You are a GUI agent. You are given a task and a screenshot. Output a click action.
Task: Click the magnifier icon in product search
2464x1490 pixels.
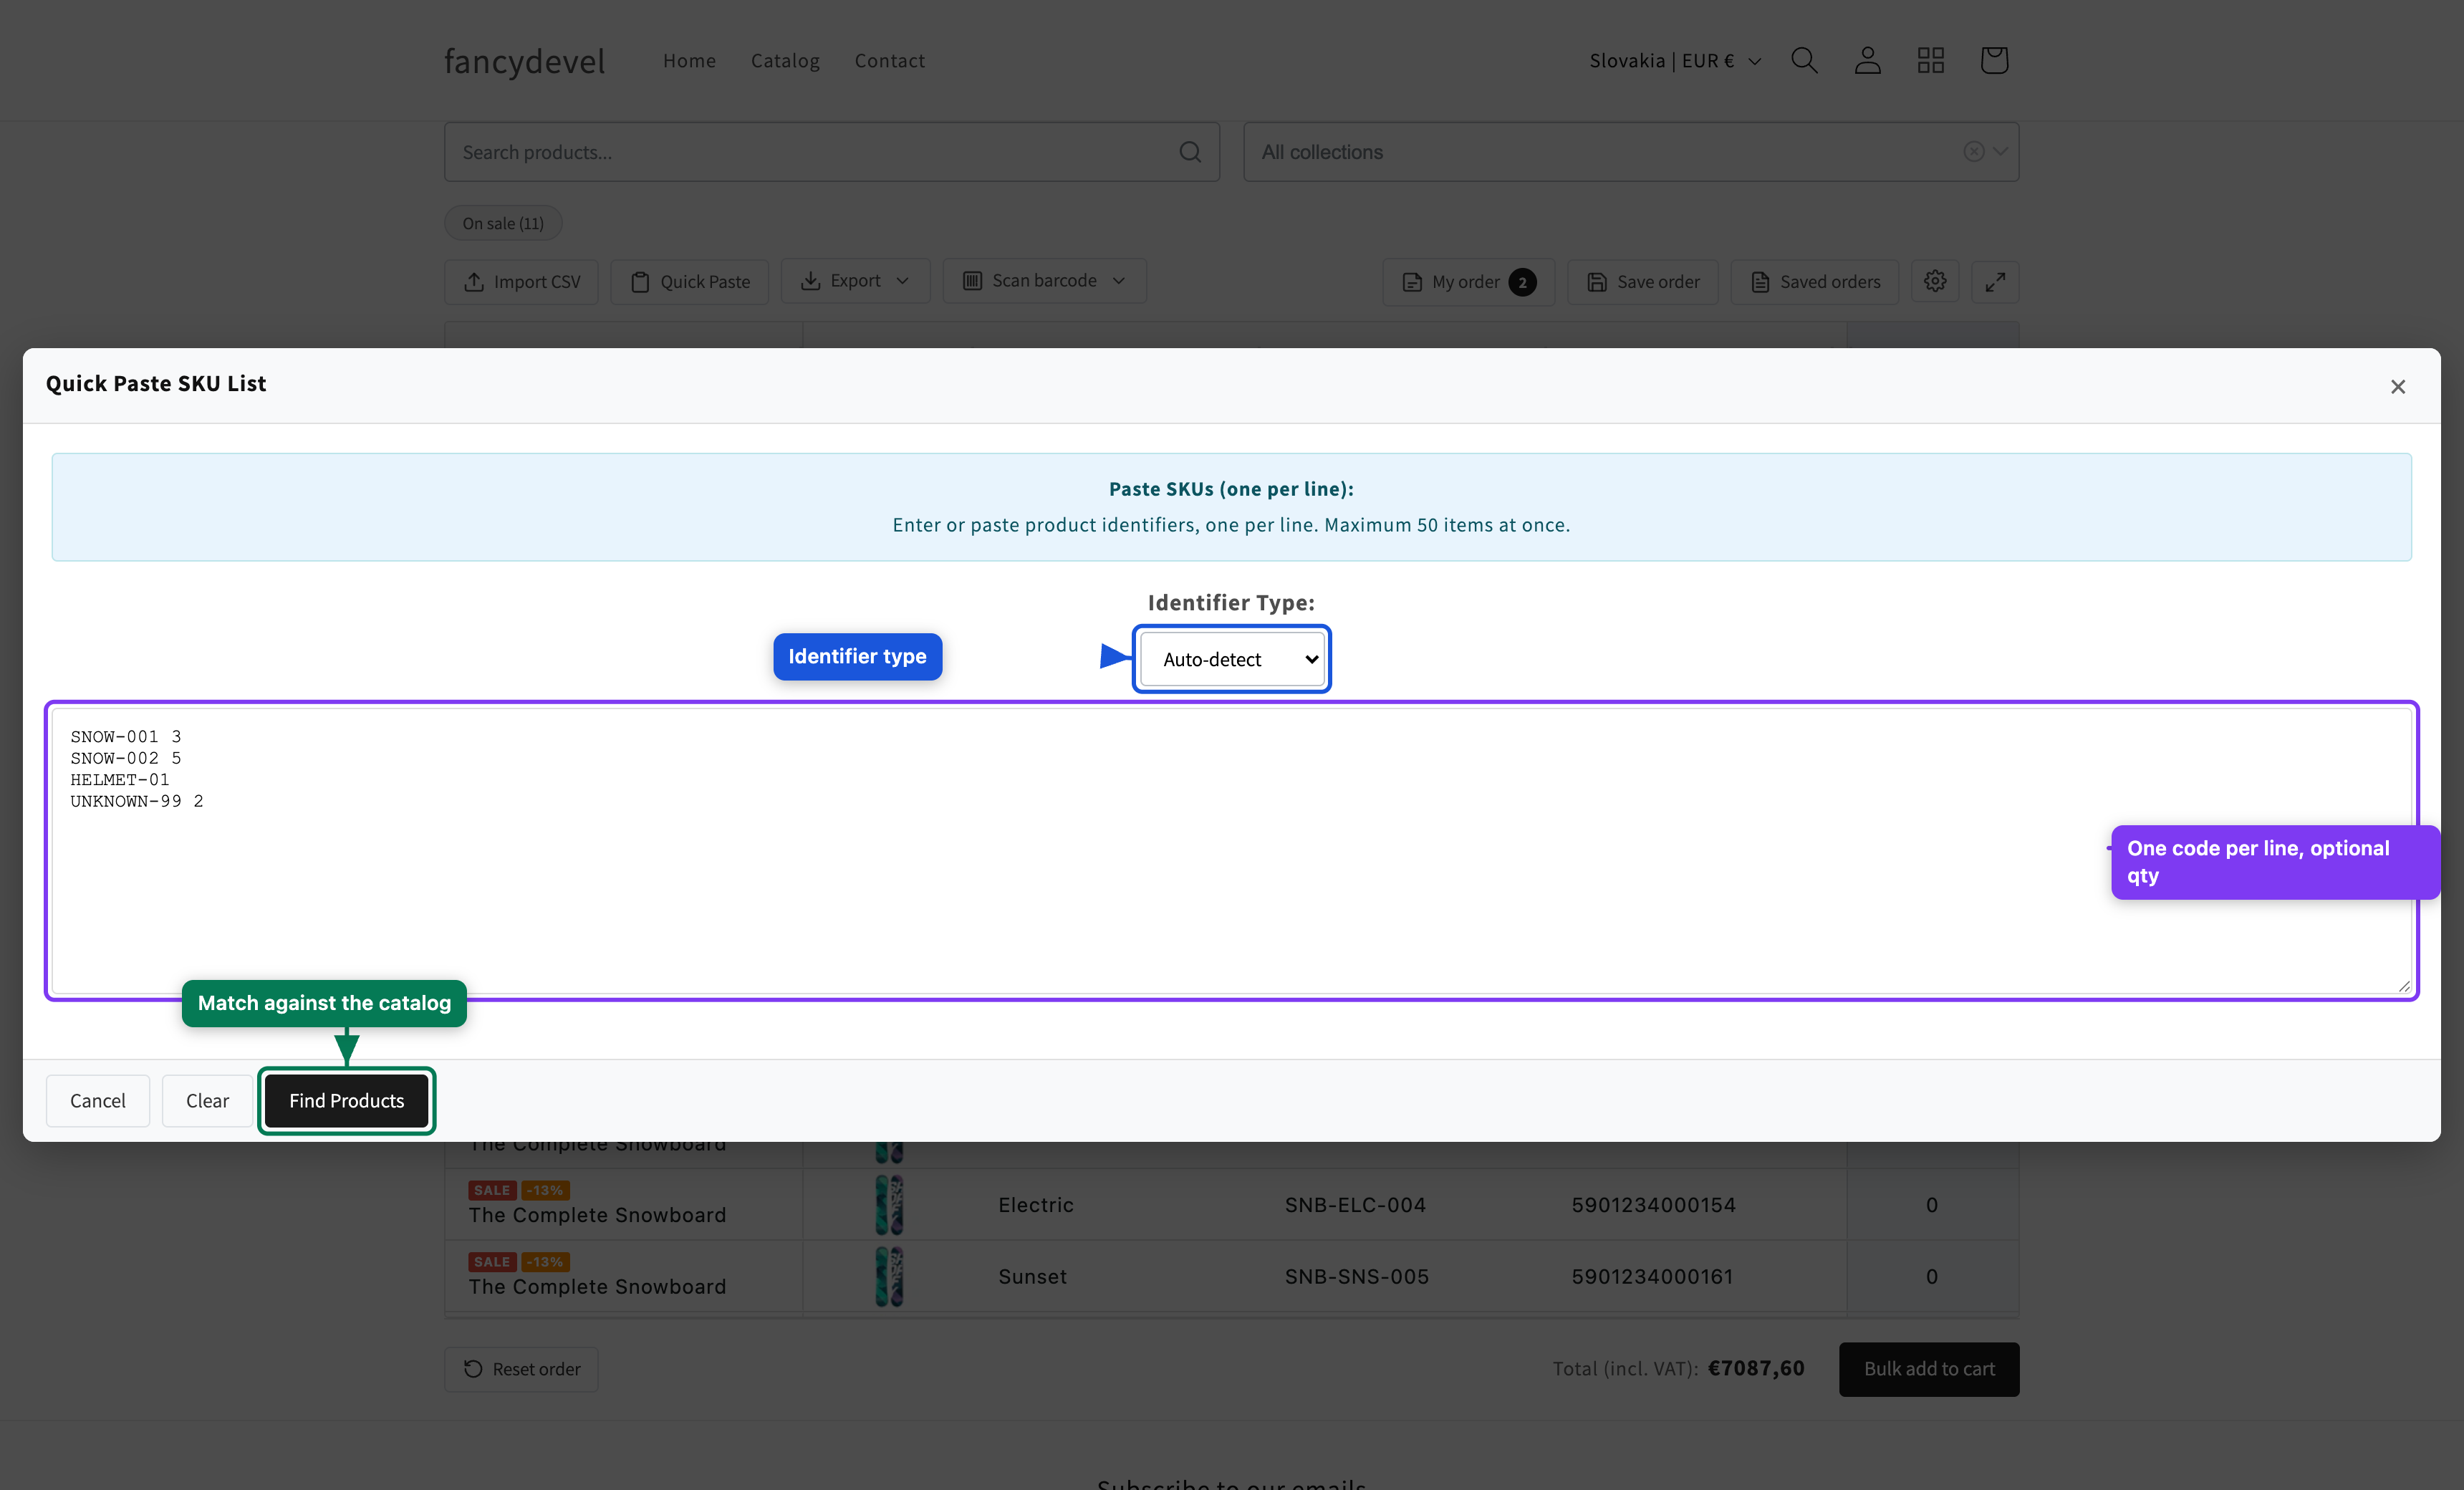[1189, 152]
